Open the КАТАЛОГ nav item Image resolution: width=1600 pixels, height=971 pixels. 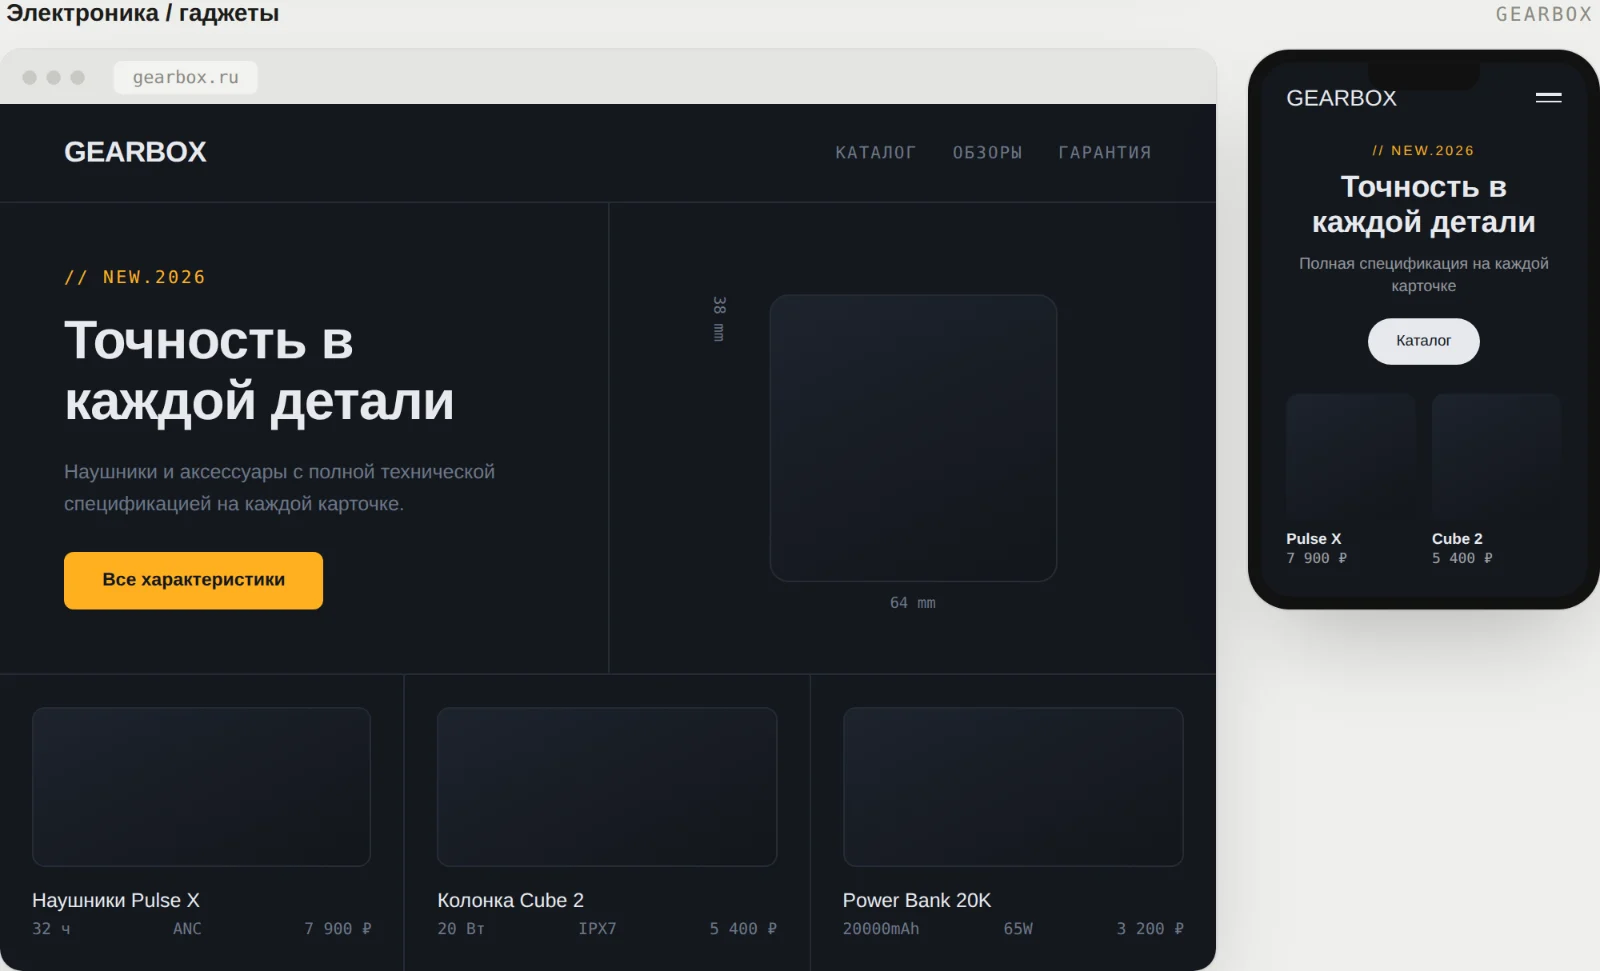click(x=875, y=153)
